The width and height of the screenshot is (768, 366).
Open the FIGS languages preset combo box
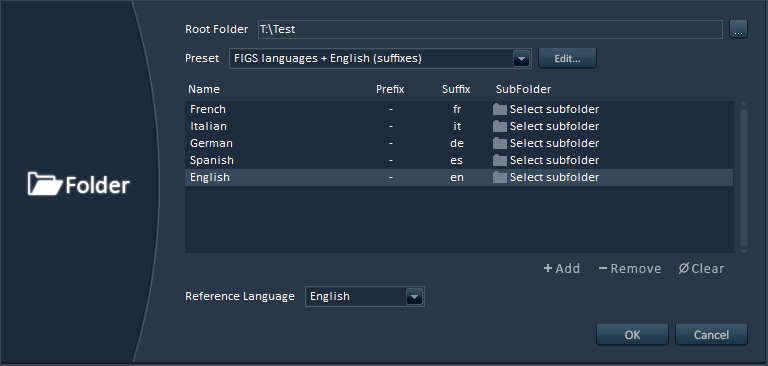pos(380,58)
